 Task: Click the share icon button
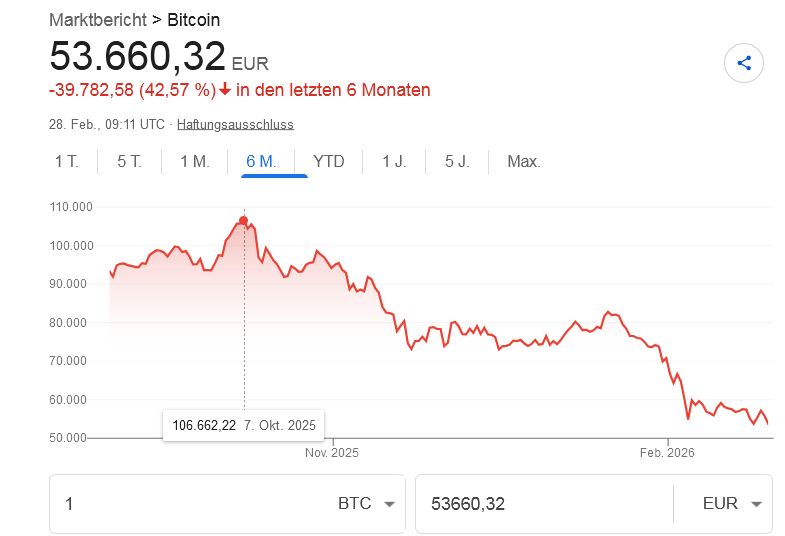click(743, 64)
